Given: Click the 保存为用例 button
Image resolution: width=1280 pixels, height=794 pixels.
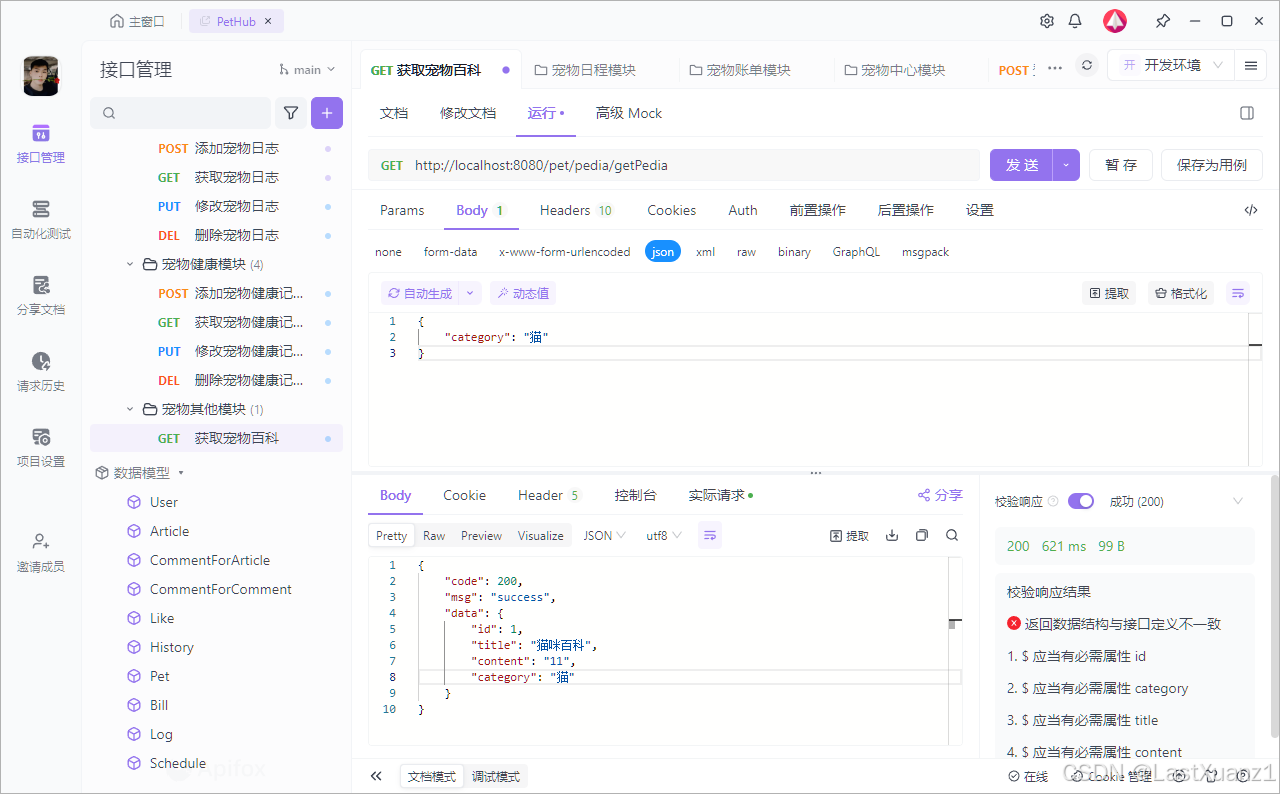Looking at the screenshot, I should [x=1211, y=164].
